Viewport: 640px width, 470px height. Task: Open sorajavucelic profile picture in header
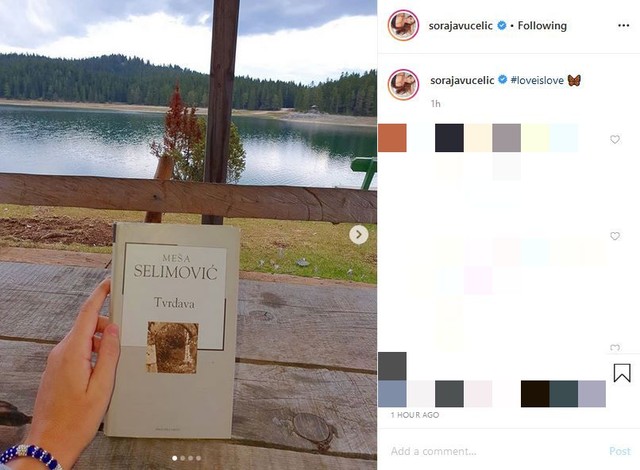coord(403,25)
